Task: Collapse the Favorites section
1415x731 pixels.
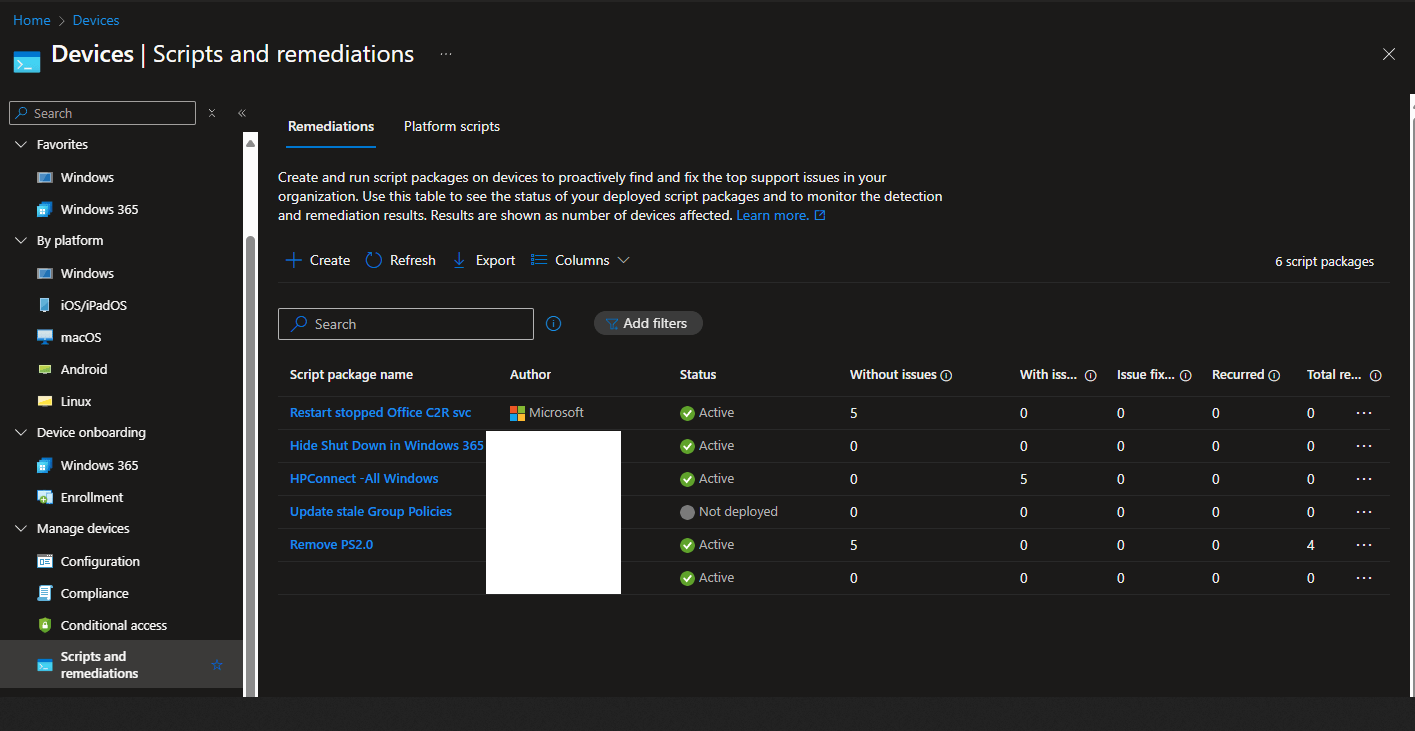Action: pyautogui.click(x=21, y=145)
